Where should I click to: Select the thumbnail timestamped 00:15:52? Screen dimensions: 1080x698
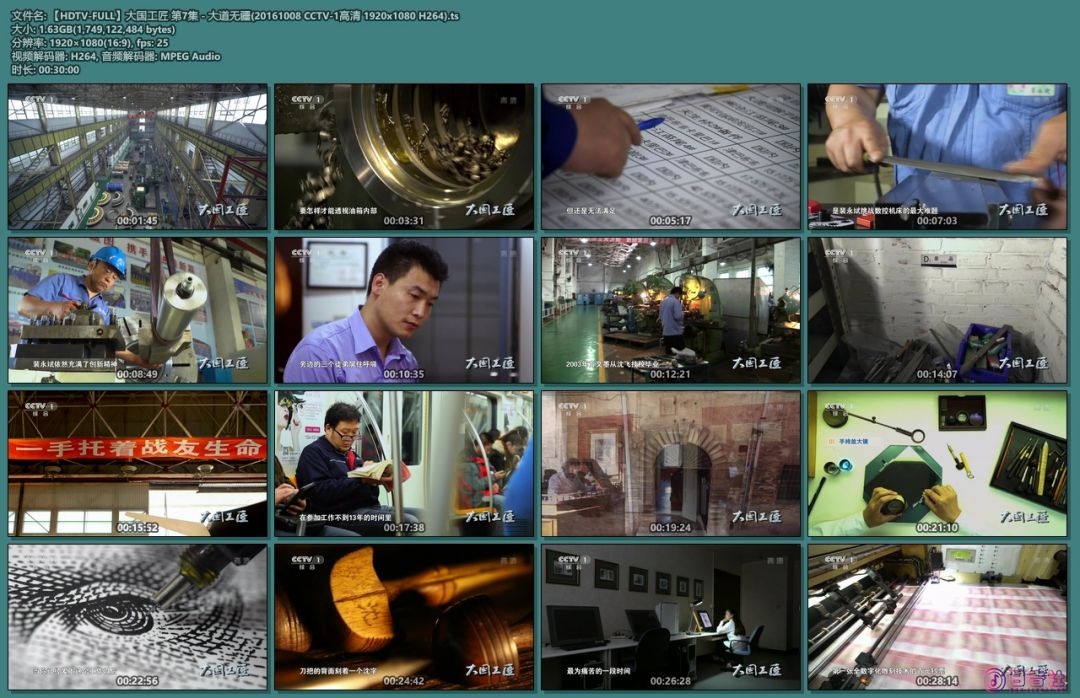(x=138, y=464)
